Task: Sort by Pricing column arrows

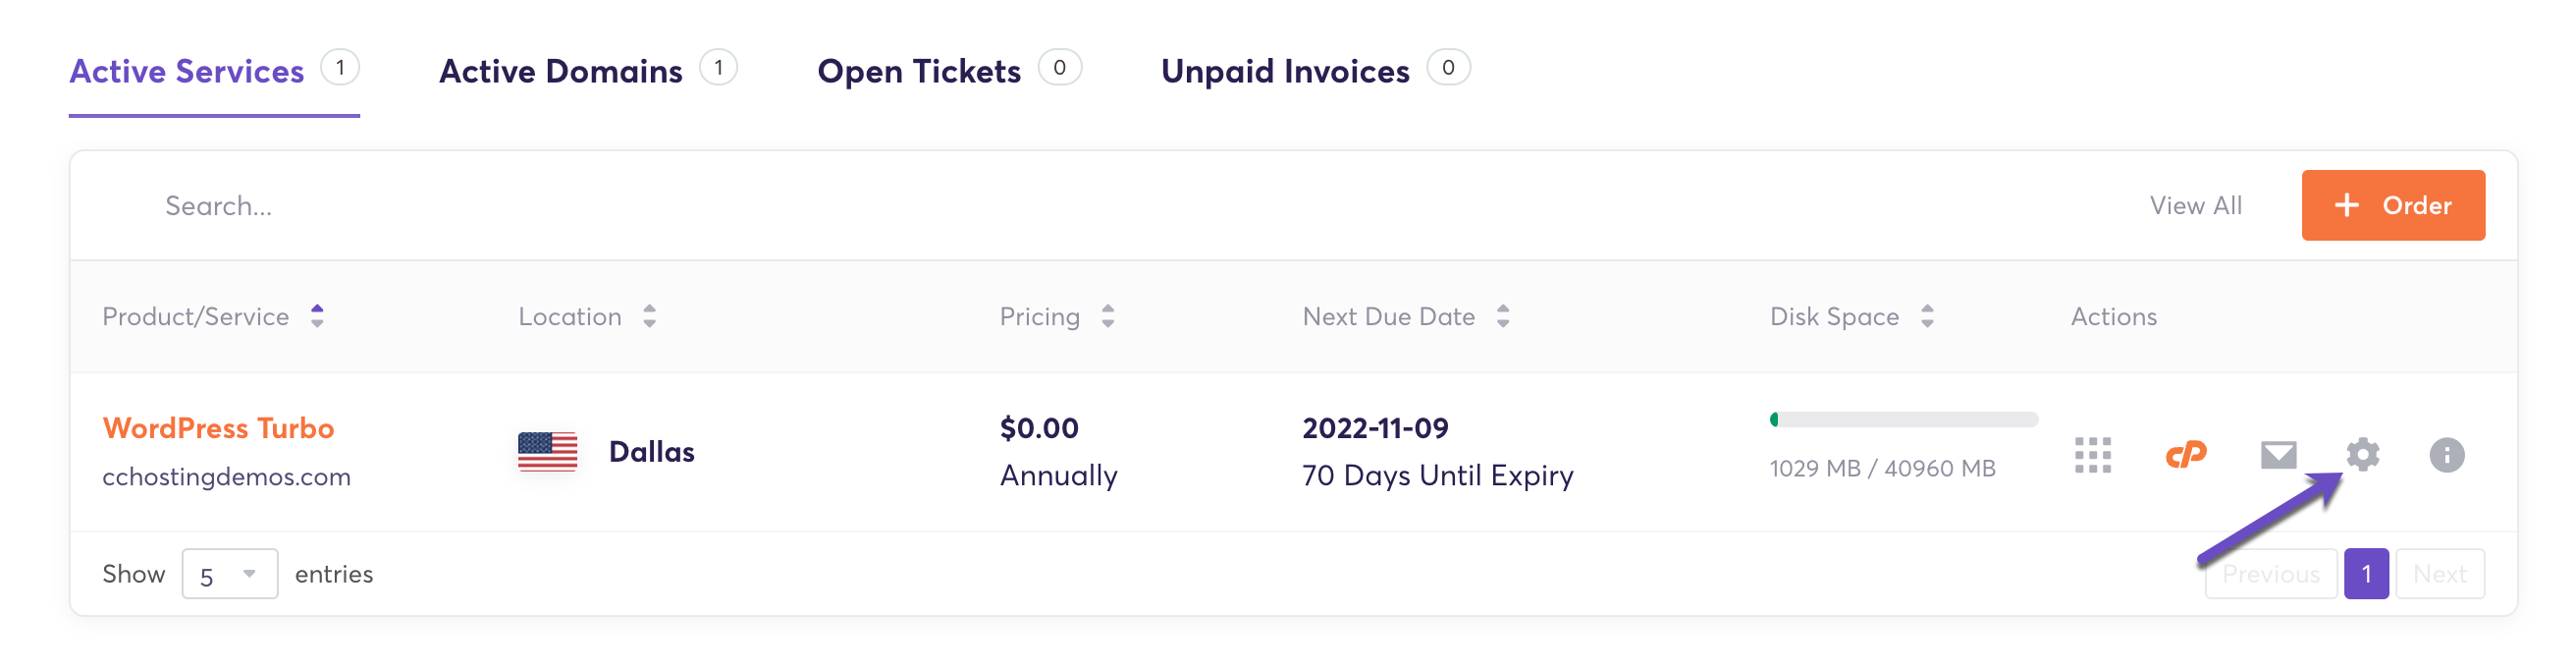Action: point(1107,316)
